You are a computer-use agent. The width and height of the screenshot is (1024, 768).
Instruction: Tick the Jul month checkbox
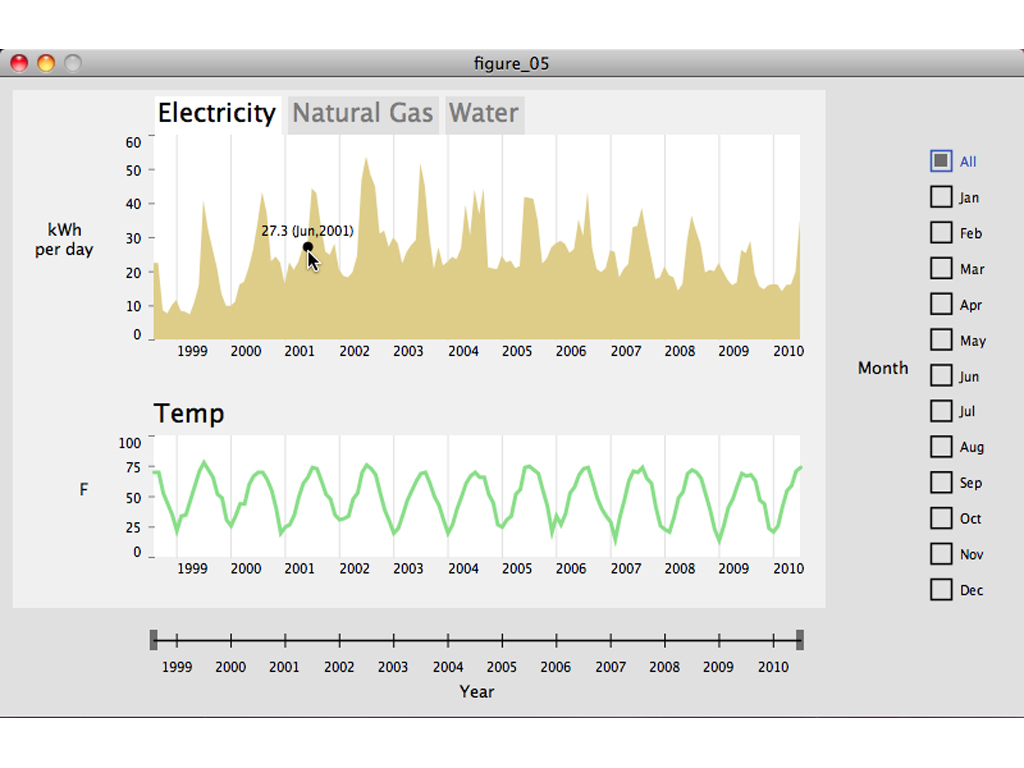(941, 411)
